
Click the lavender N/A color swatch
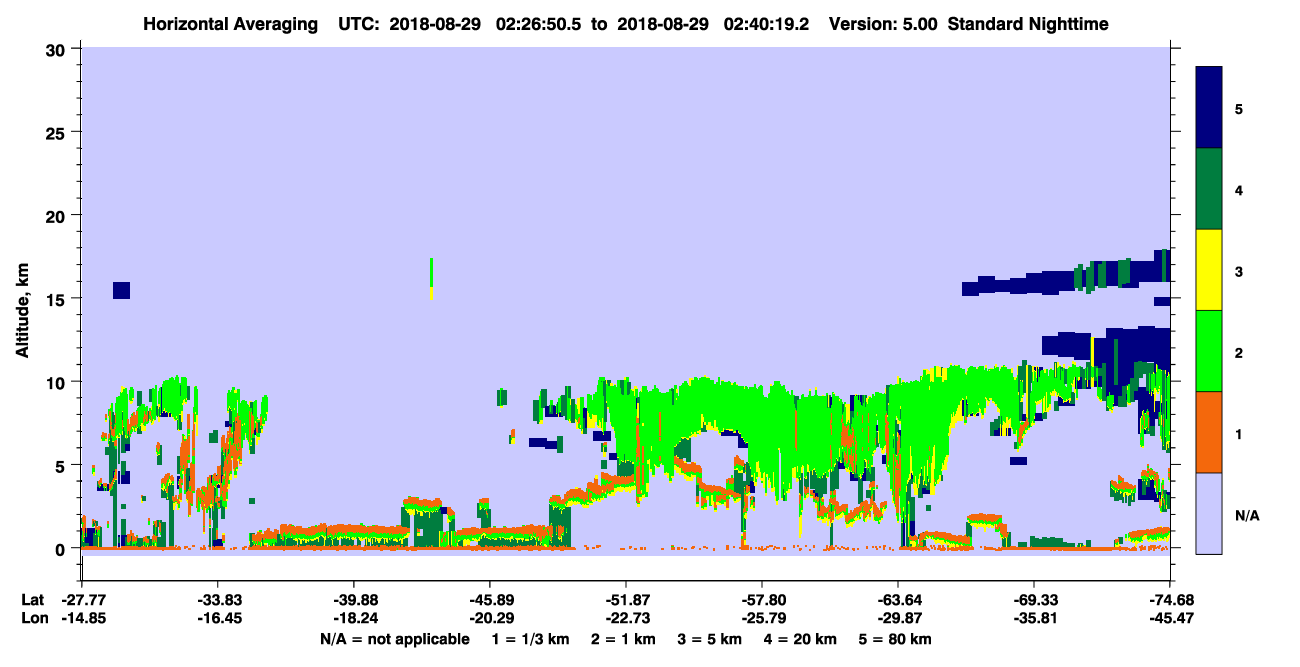(1209, 513)
